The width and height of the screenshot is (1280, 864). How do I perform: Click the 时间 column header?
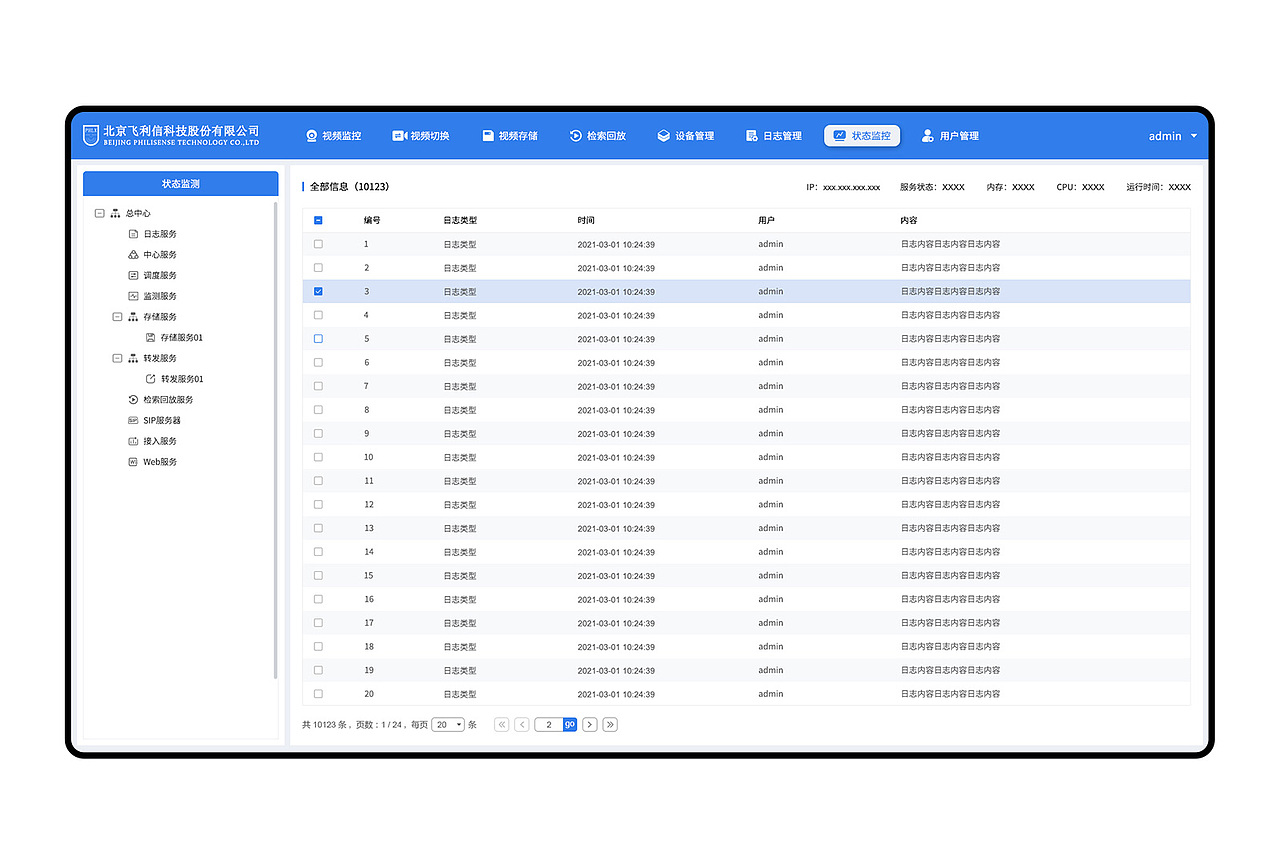[586, 220]
